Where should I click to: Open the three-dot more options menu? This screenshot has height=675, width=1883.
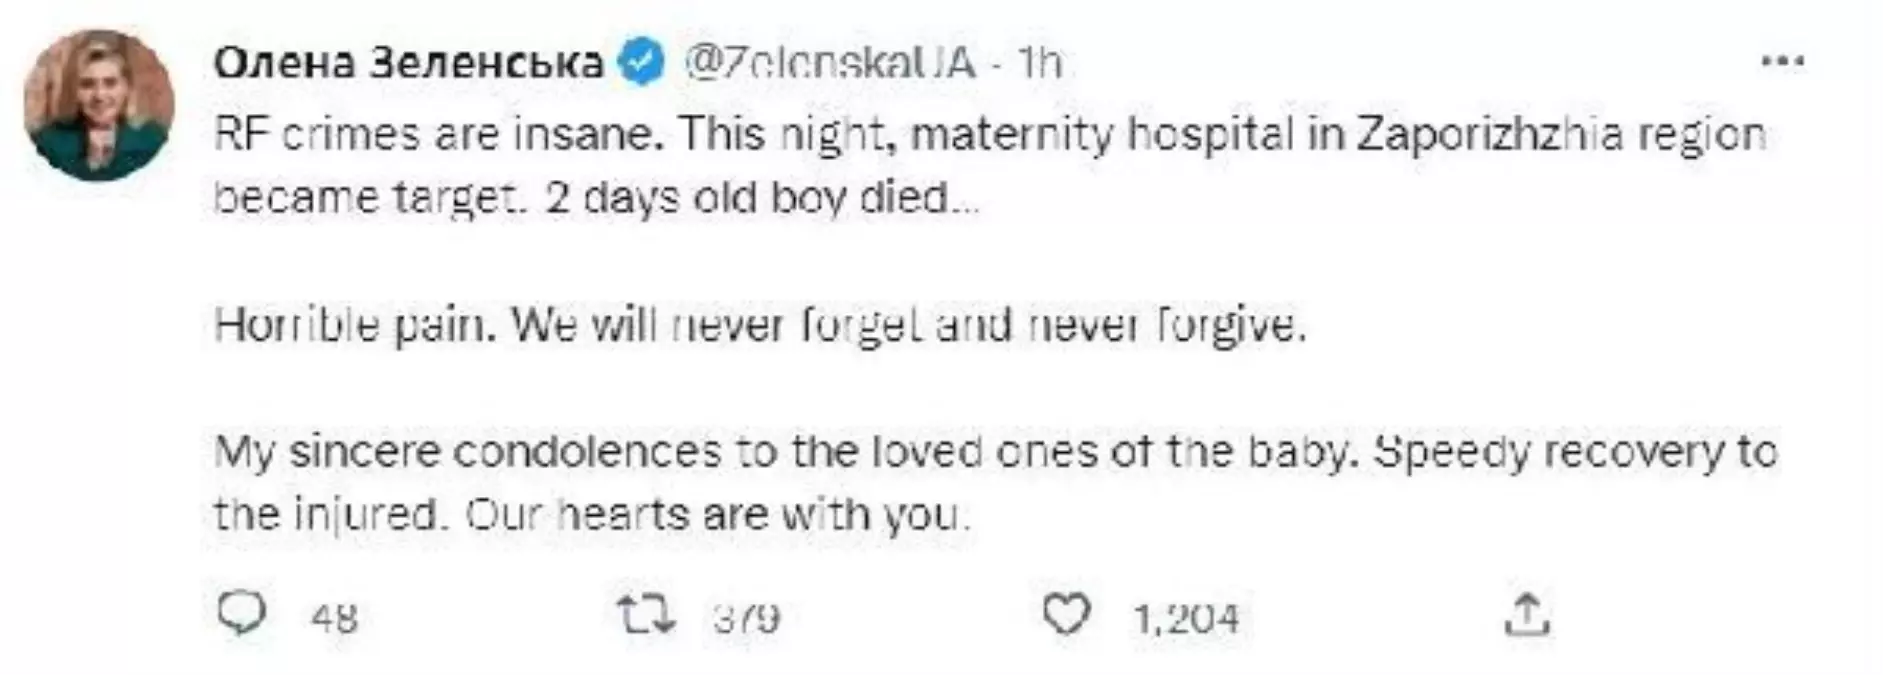(1782, 62)
